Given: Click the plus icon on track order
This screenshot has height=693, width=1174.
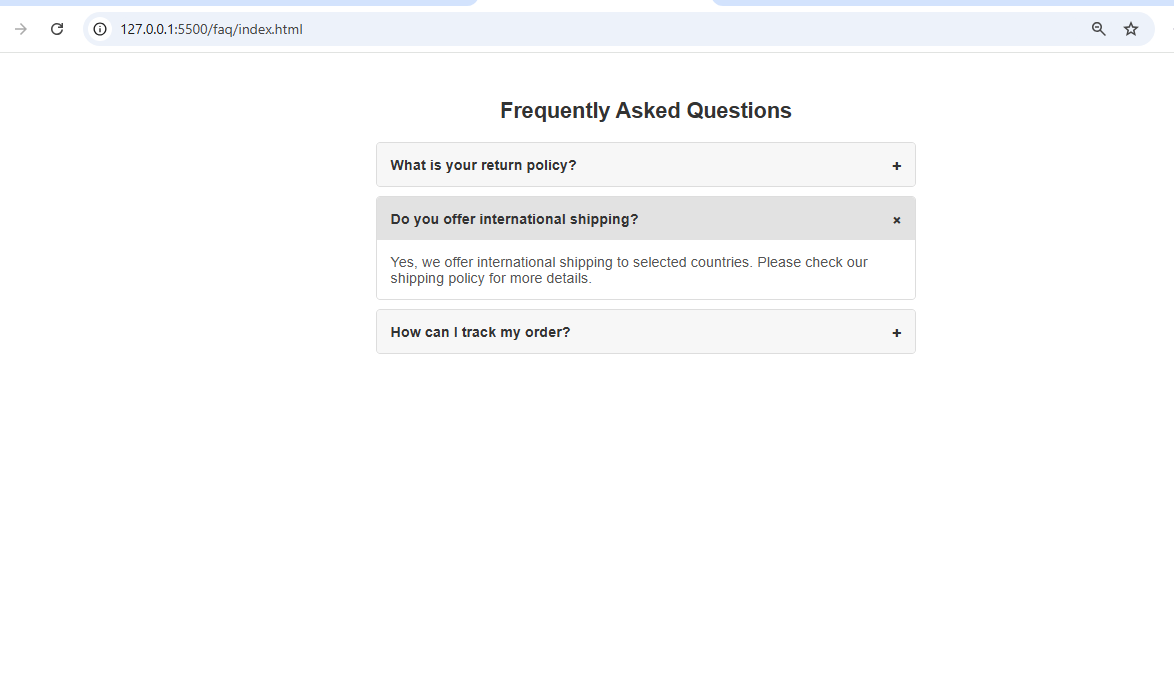Looking at the screenshot, I should coord(896,333).
